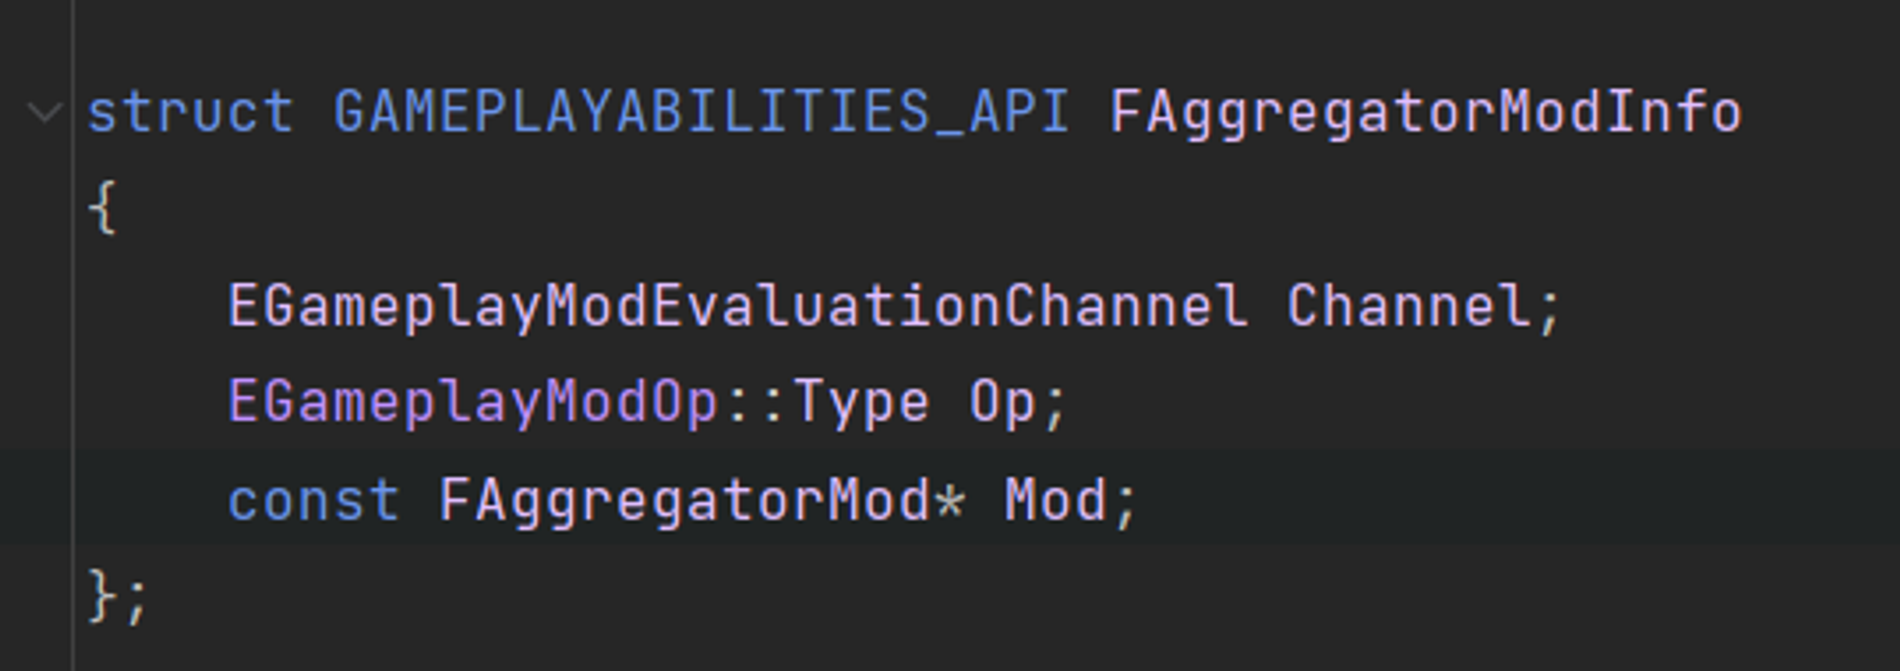The width and height of the screenshot is (1900, 671).
Task: Click the semicolon after Op
Action: [1055, 404]
